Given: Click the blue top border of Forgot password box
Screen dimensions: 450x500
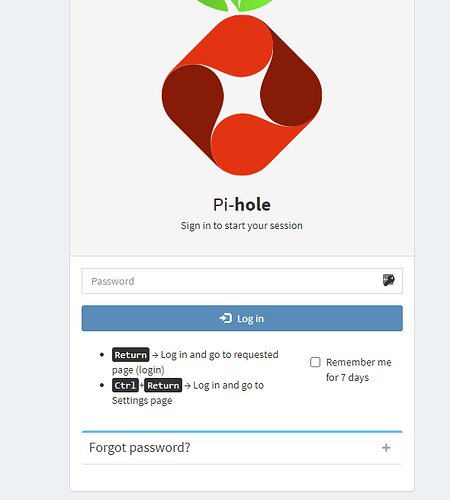Looking at the screenshot, I should pos(242,432).
